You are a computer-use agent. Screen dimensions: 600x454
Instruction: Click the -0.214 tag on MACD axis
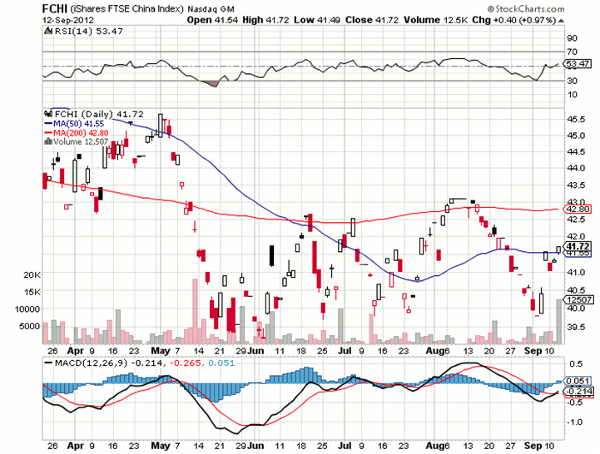(579, 392)
